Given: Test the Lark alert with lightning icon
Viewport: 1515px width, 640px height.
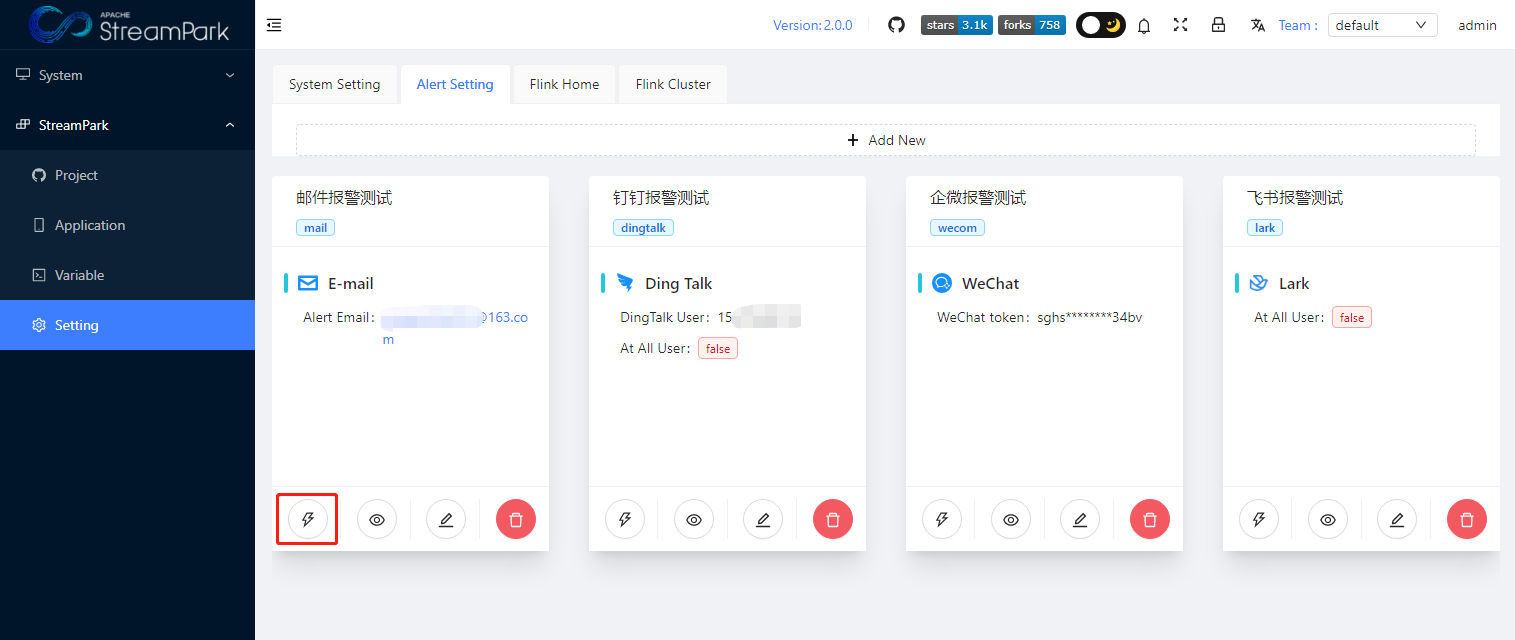Looking at the screenshot, I should point(1259,519).
